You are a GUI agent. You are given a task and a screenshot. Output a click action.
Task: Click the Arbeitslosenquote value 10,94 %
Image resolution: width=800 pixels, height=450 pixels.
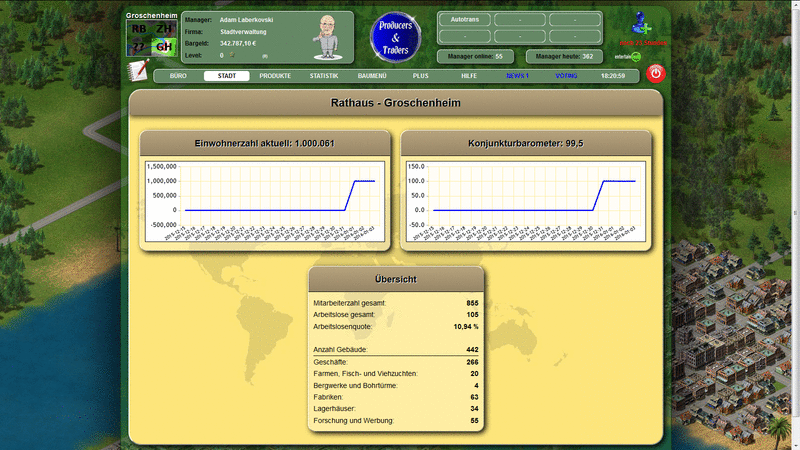(x=466, y=327)
